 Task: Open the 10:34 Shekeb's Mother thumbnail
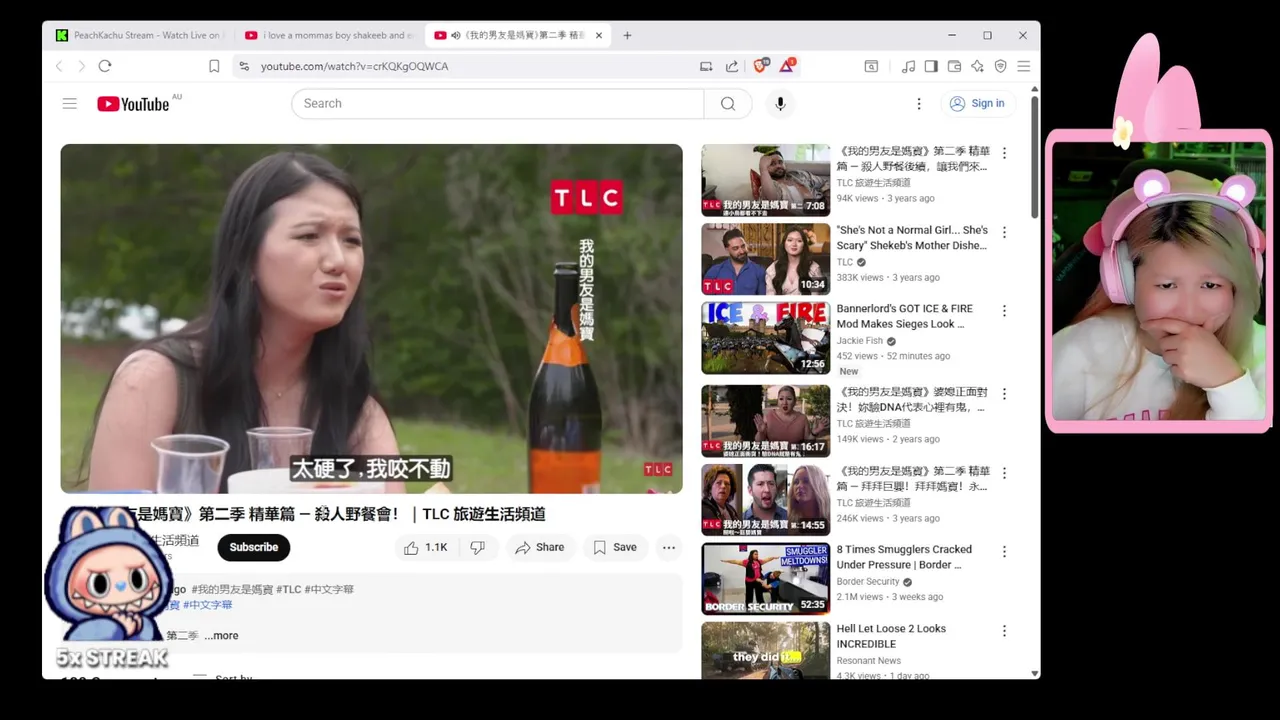[x=766, y=259]
